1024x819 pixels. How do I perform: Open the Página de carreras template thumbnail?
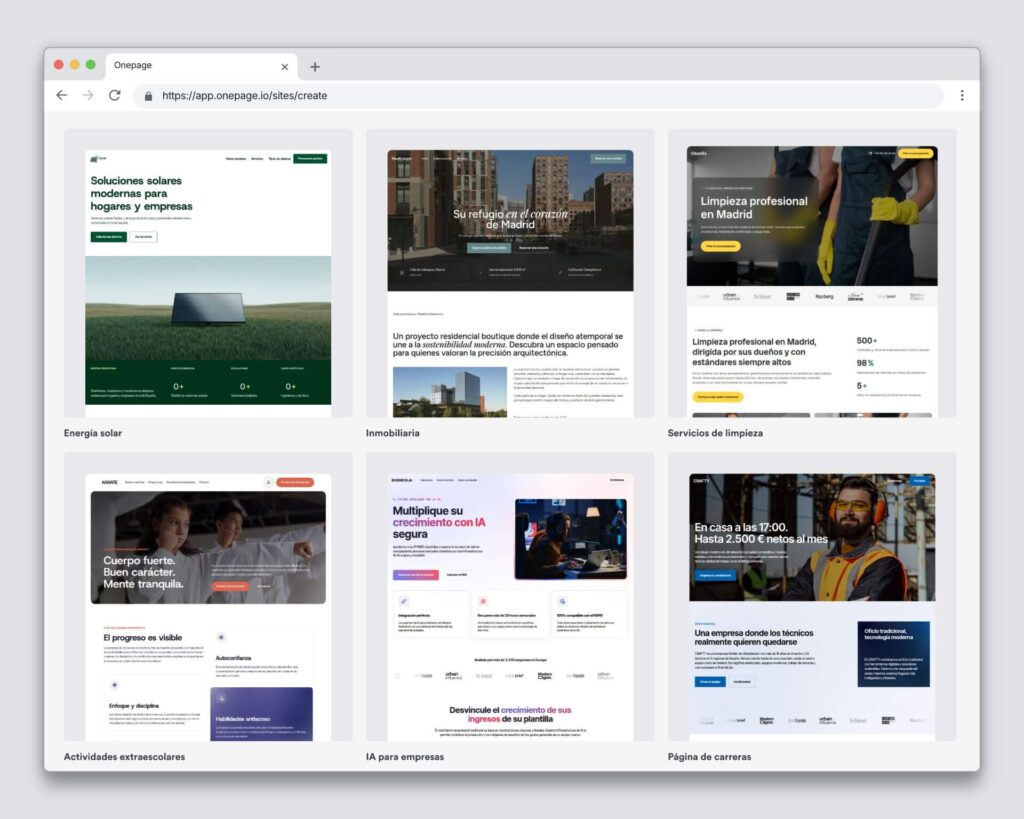pyautogui.click(x=812, y=597)
